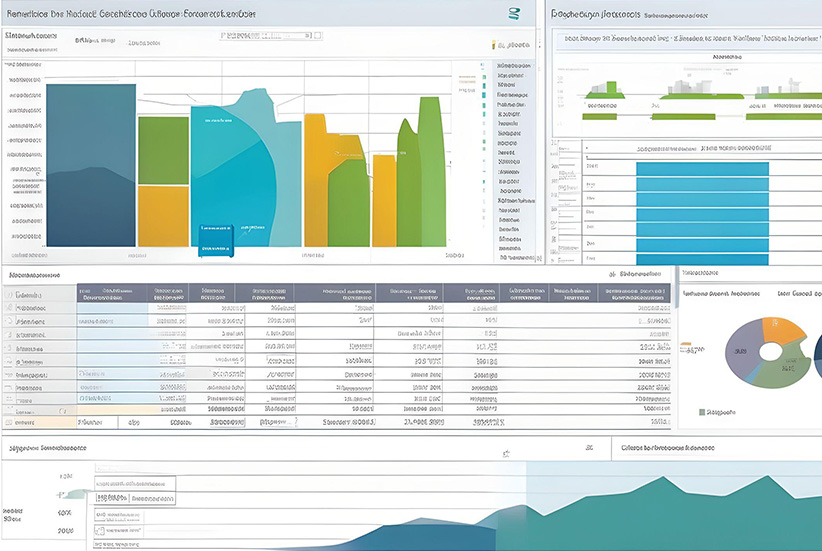The image size is (822, 551).
Task: Click the small icon above the table's right edge
Action: [x=610, y=273]
